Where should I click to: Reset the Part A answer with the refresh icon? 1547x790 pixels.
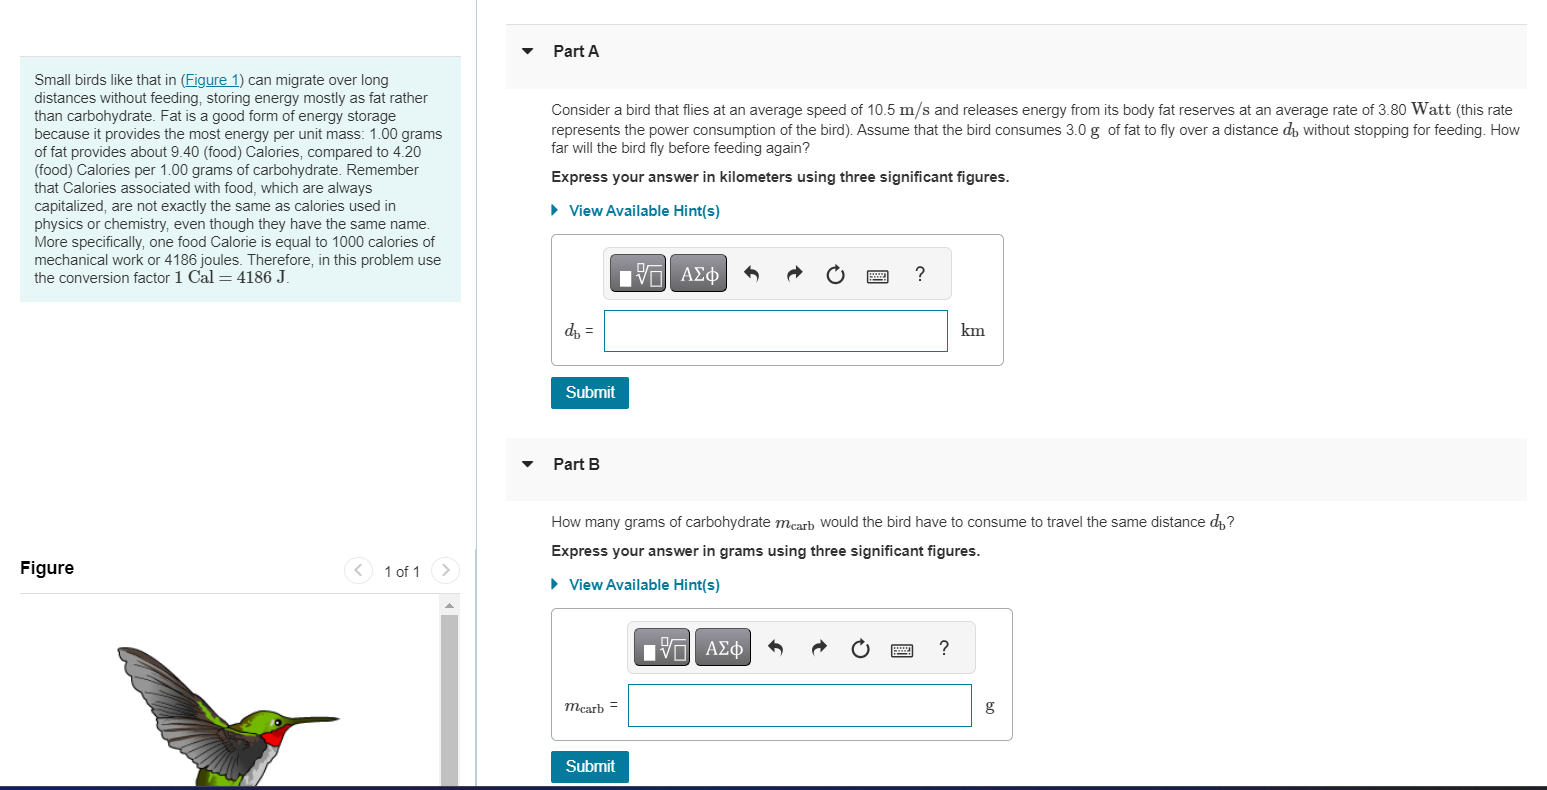(x=835, y=274)
